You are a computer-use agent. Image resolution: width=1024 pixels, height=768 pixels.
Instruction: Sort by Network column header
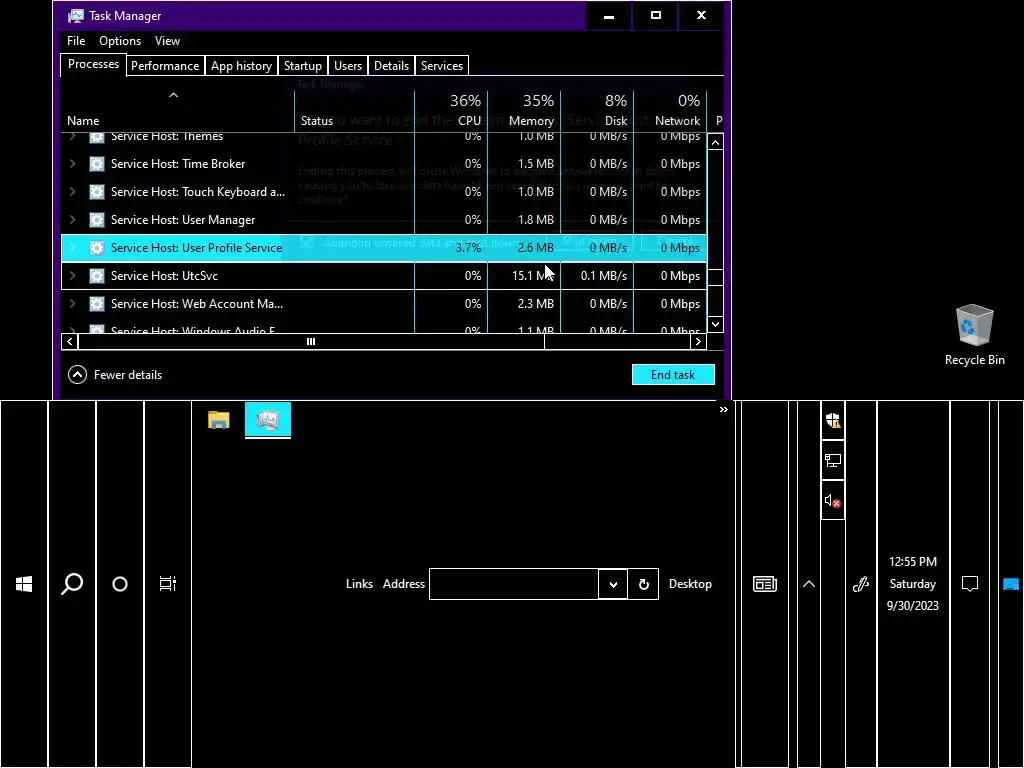[670, 111]
